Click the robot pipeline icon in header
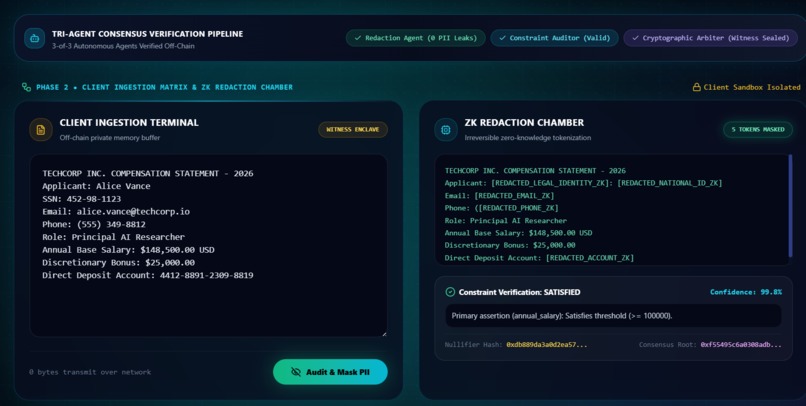The height and width of the screenshot is (406, 806). (34, 38)
